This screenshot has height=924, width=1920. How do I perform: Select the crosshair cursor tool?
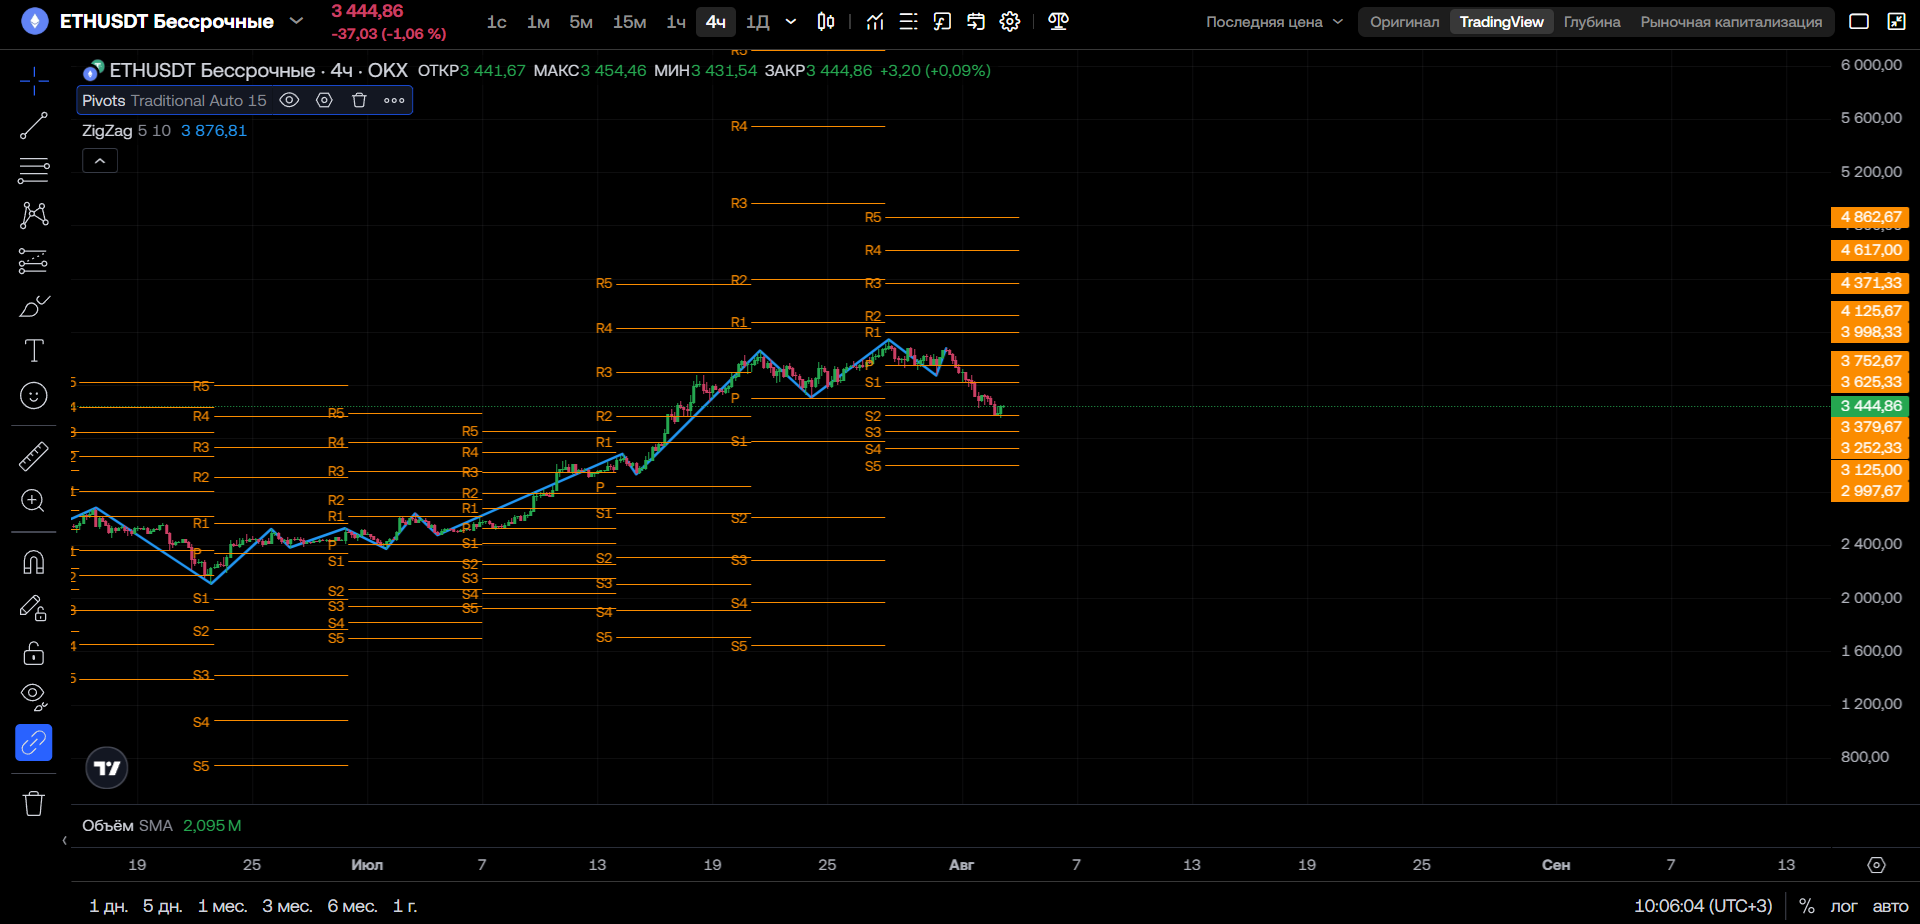(34, 81)
